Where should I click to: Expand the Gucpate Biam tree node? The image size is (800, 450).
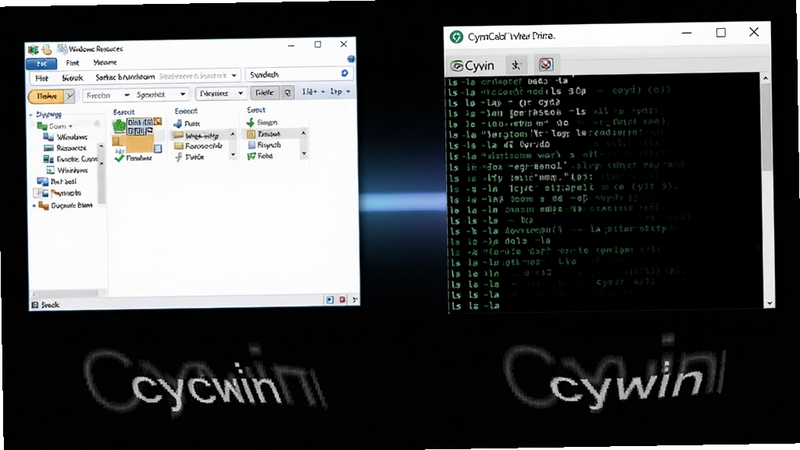(x=34, y=206)
